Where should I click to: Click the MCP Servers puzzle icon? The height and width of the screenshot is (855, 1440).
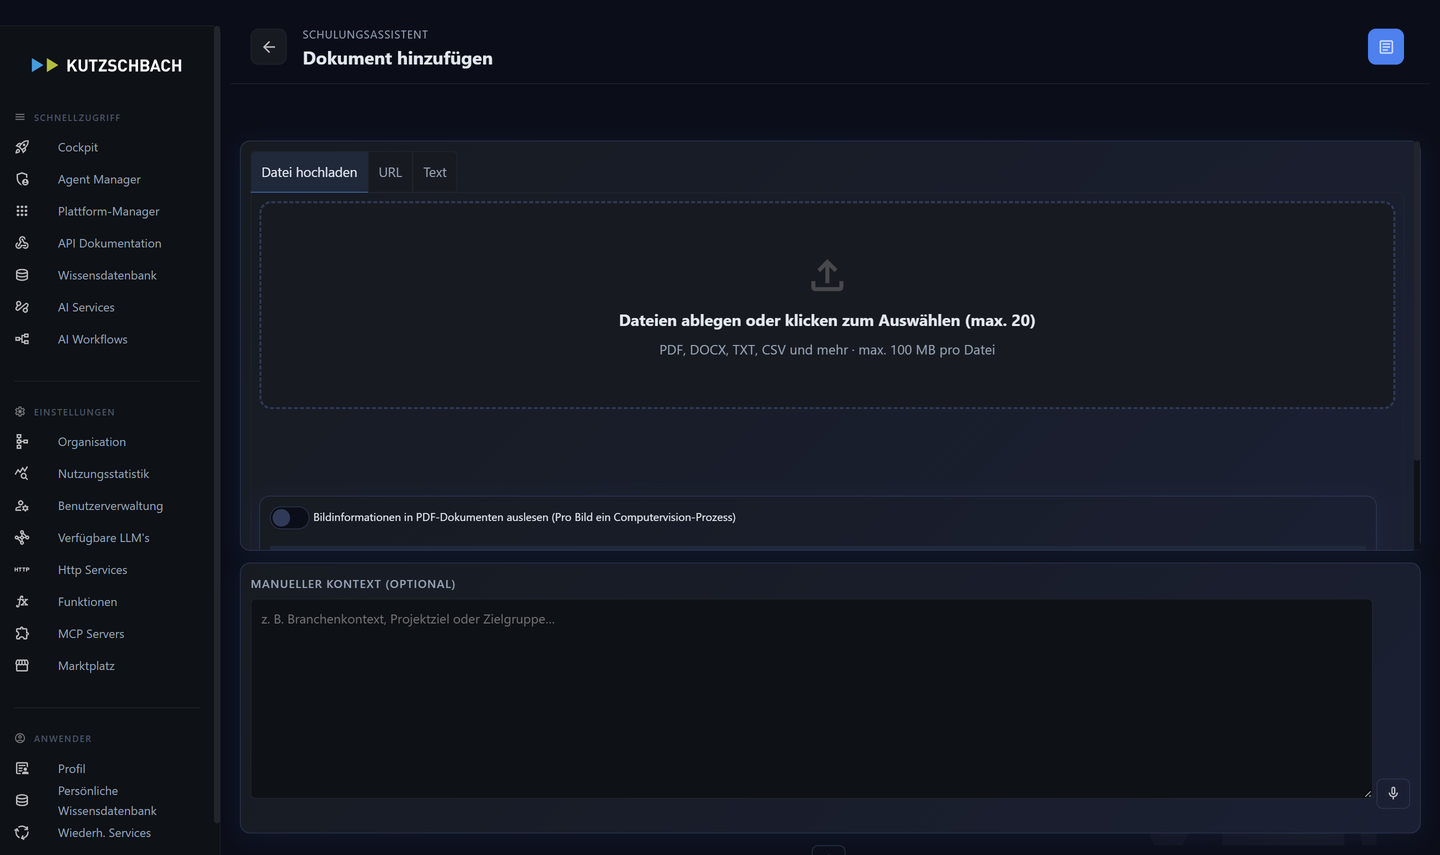pos(22,633)
